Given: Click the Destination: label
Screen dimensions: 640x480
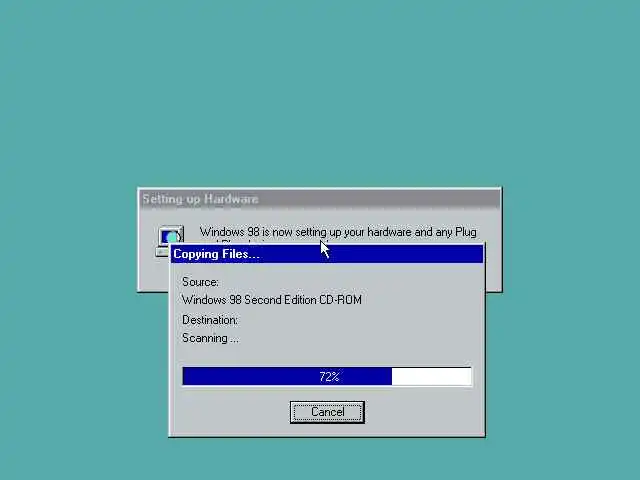Looking at the screenshot, I should 210,320.
